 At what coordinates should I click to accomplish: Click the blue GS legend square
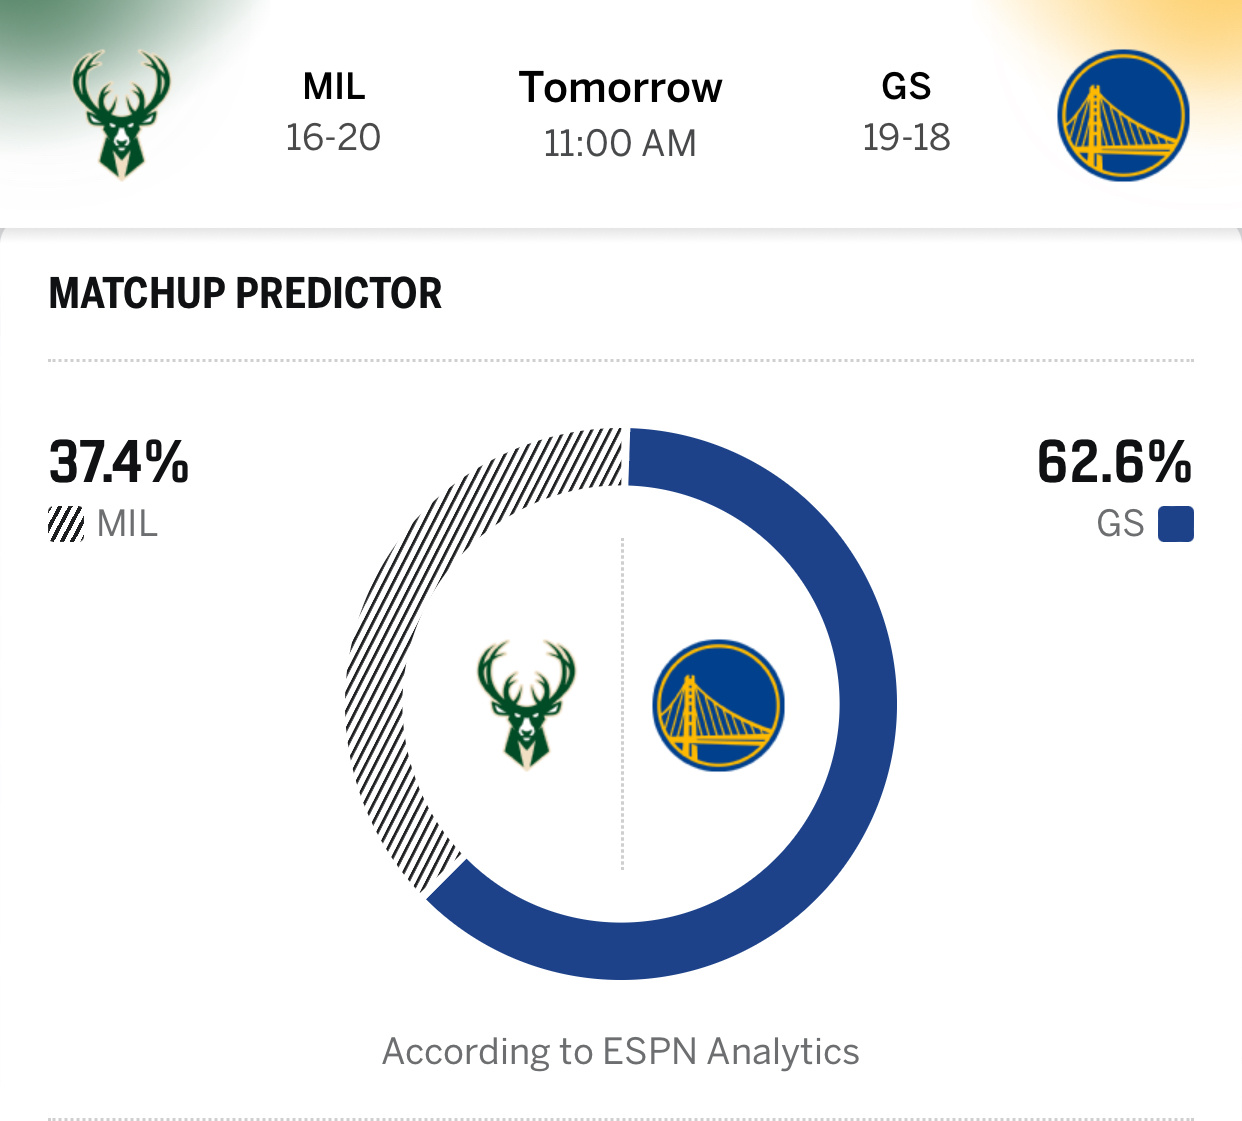1176,524
